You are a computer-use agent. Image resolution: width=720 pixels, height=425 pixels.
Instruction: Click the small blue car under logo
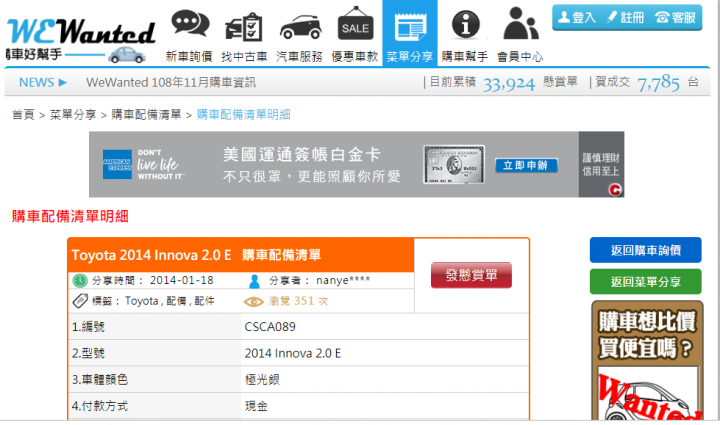pos(127,55)
